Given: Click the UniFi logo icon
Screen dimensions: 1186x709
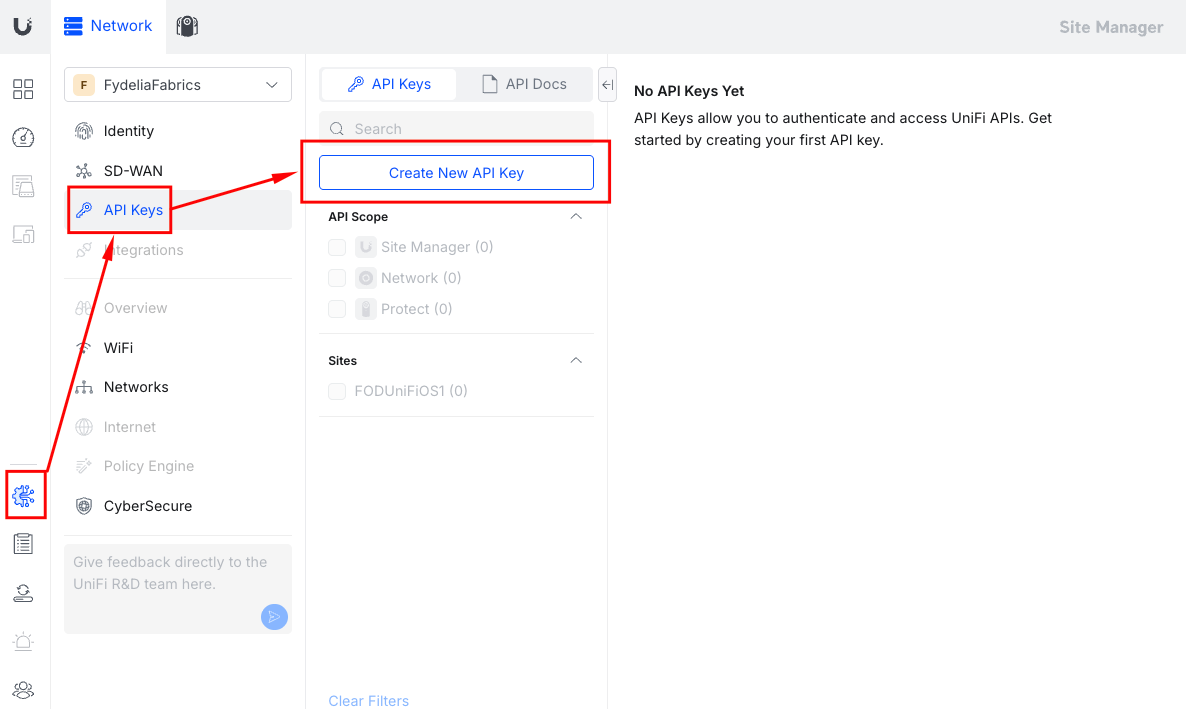Looking at the screenshot, I should (x=23, y=26).
